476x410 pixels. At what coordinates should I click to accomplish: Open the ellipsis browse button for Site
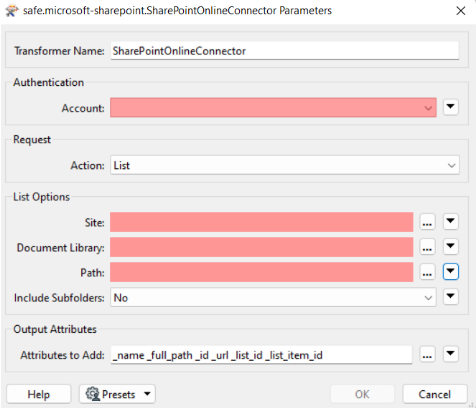427,222
